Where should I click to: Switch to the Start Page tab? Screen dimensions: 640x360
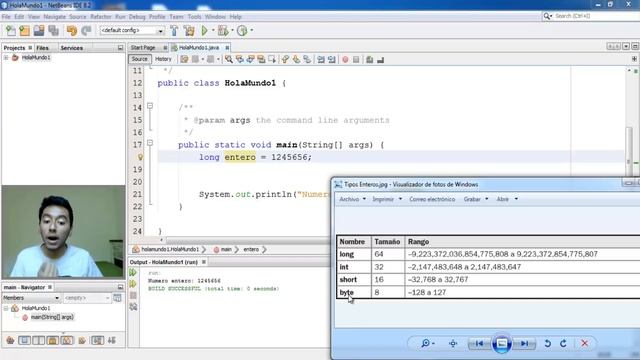point(143,48)
